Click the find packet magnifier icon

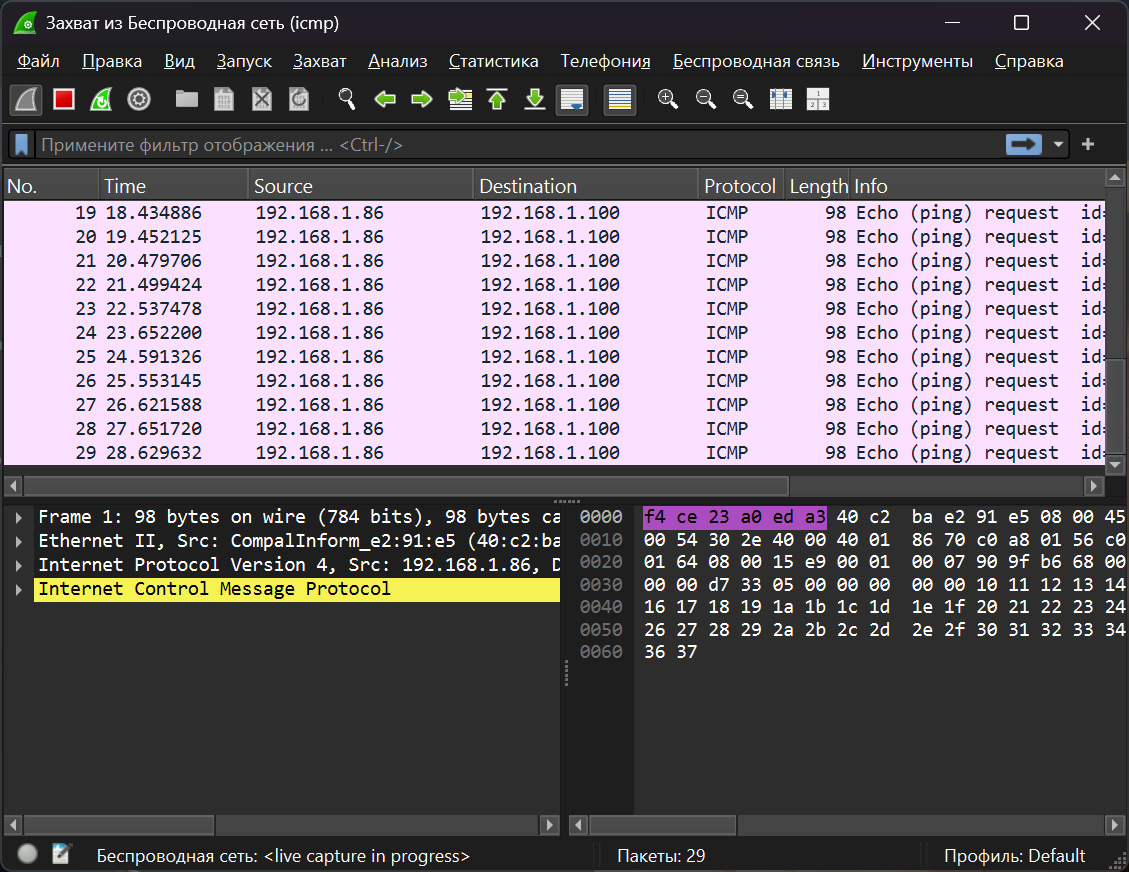[347, 99]
